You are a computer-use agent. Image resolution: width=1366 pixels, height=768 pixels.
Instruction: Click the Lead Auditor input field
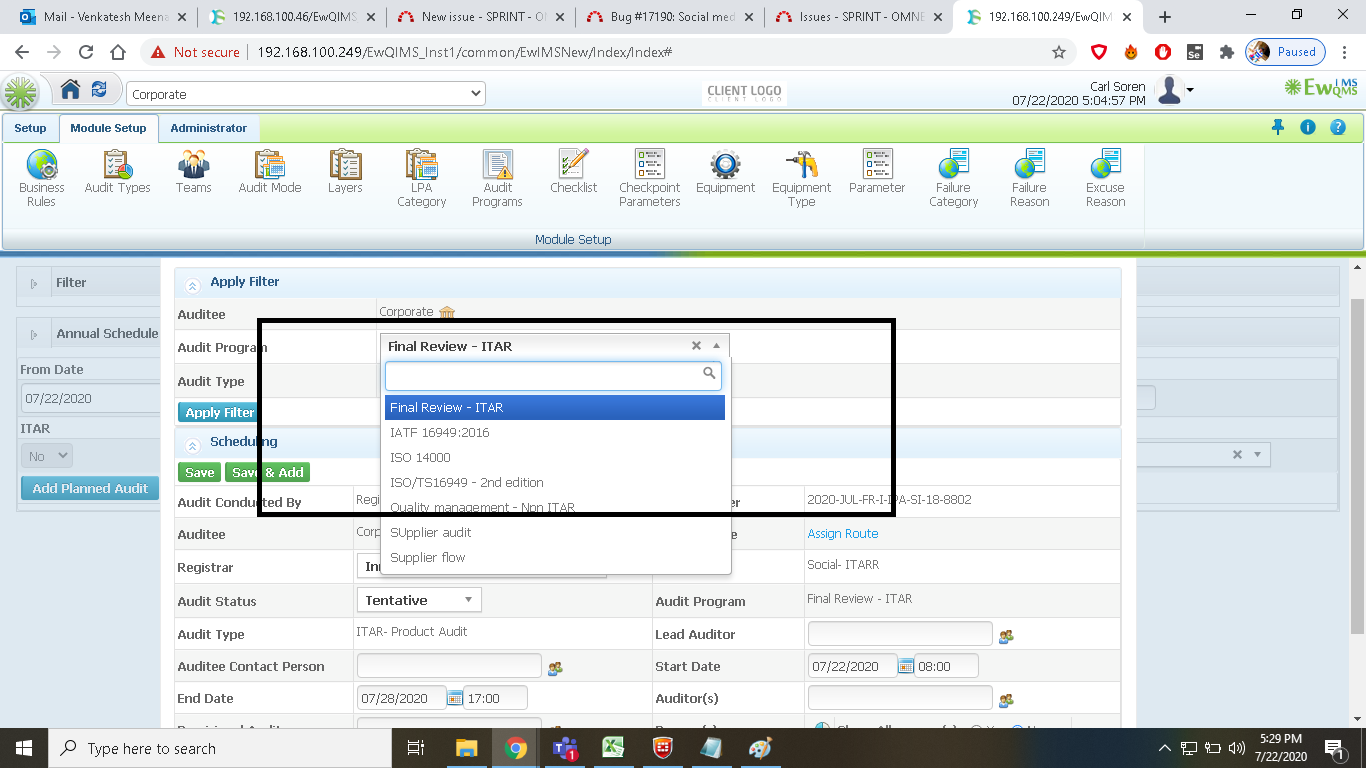point(900,633)
